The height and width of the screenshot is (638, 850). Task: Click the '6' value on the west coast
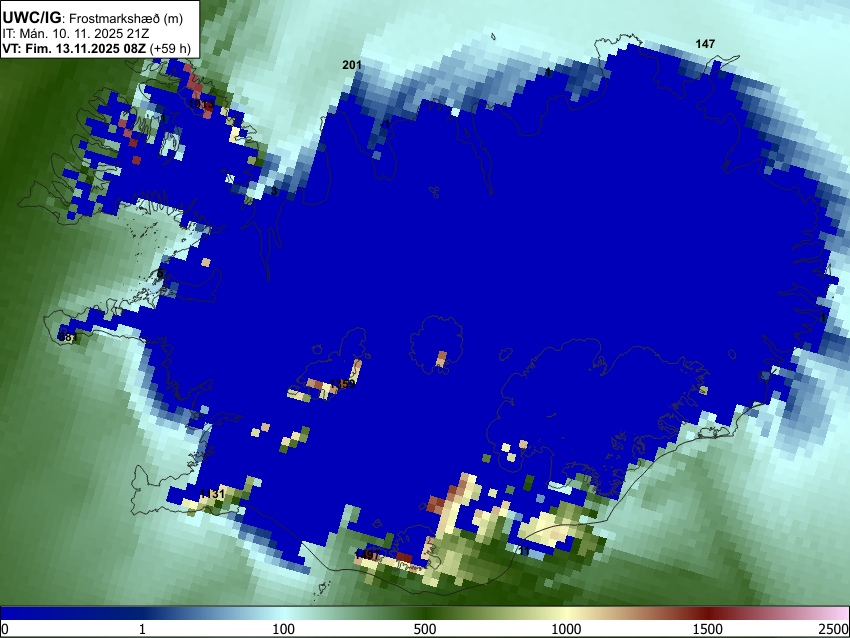pos(160,274)
